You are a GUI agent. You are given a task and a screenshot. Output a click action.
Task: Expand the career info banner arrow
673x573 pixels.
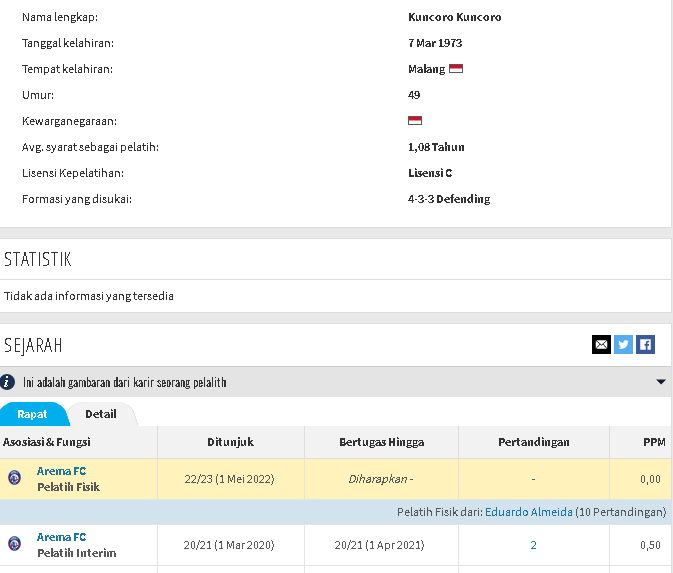[x=661, y=382]
